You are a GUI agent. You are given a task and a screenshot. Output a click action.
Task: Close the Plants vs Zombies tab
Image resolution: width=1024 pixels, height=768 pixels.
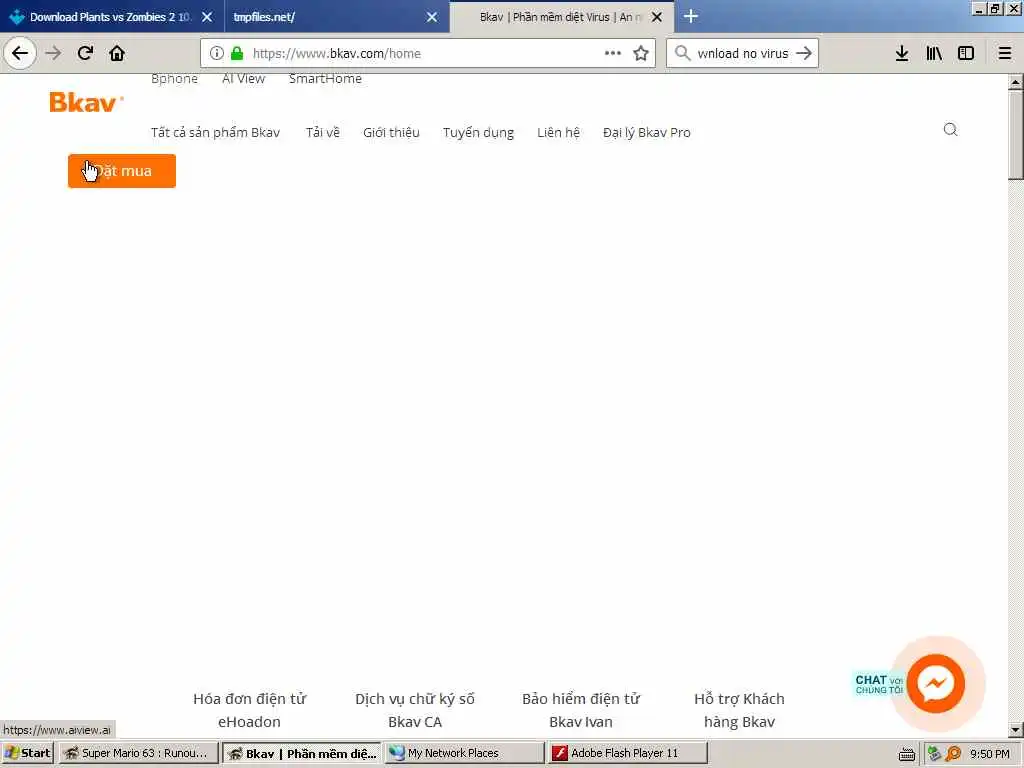click(x=207, y=17)
